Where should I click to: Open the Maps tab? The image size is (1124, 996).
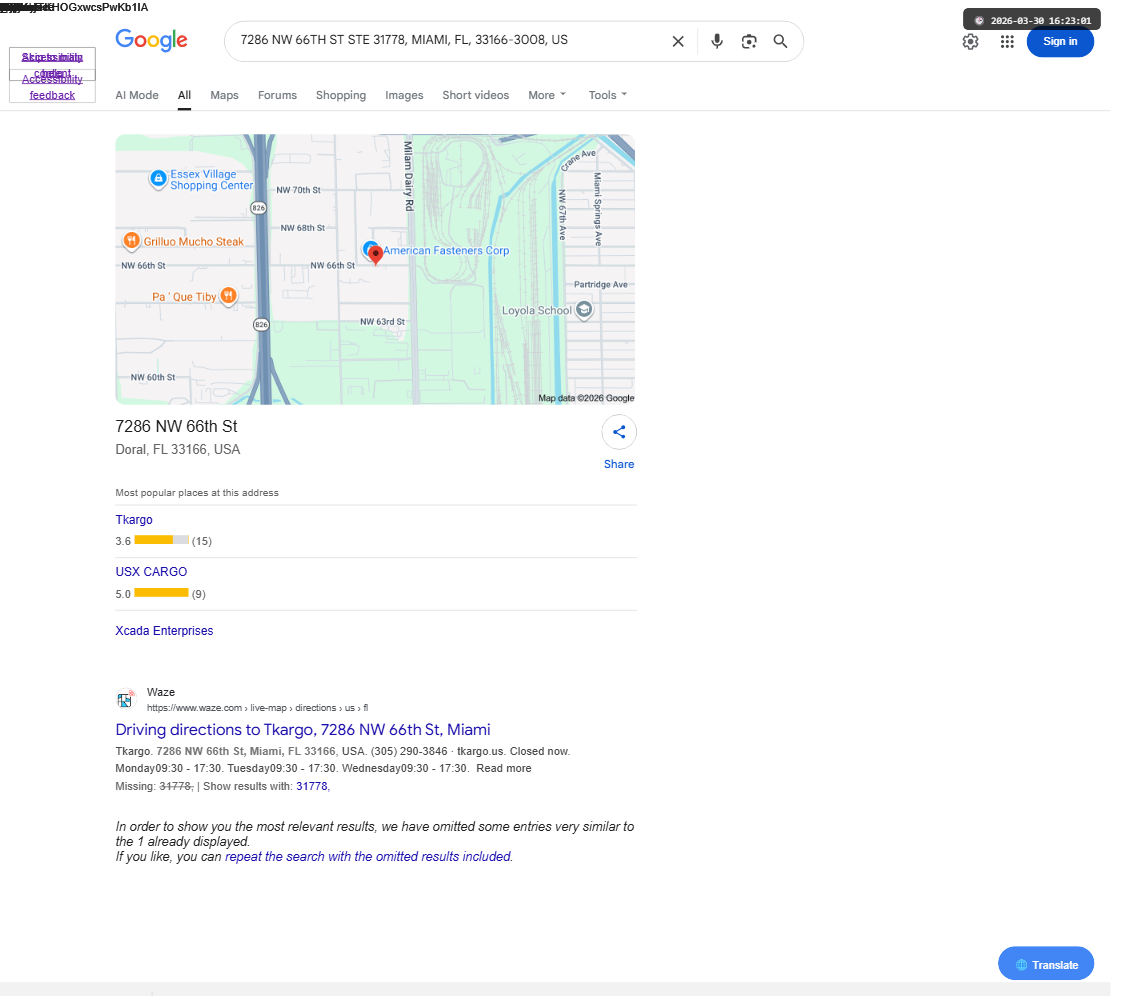tap(224, 95)
